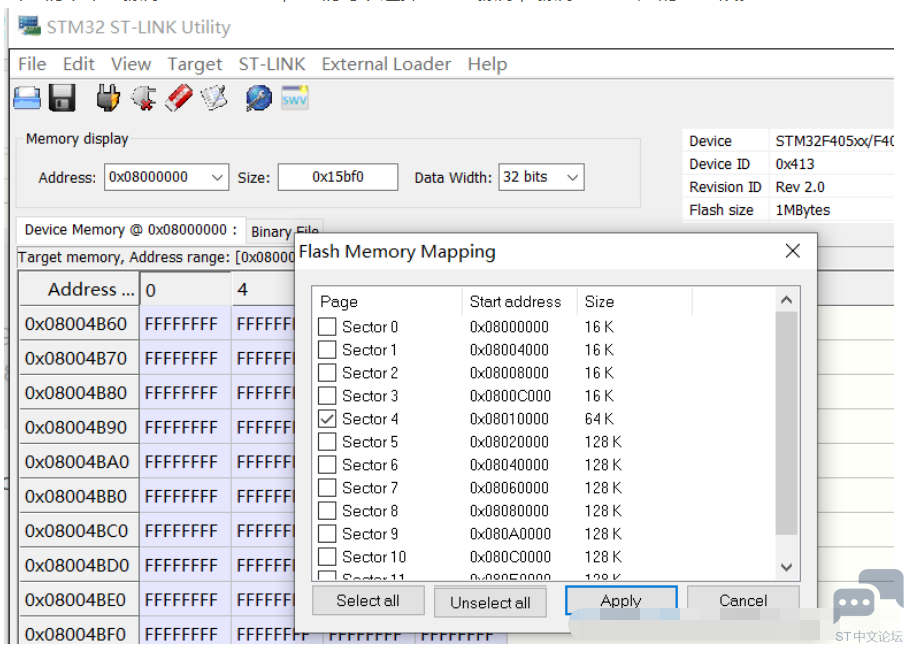This screenshot has width=912, height=652.
Task: Click the Cancel button
Action: coord(743,601)
